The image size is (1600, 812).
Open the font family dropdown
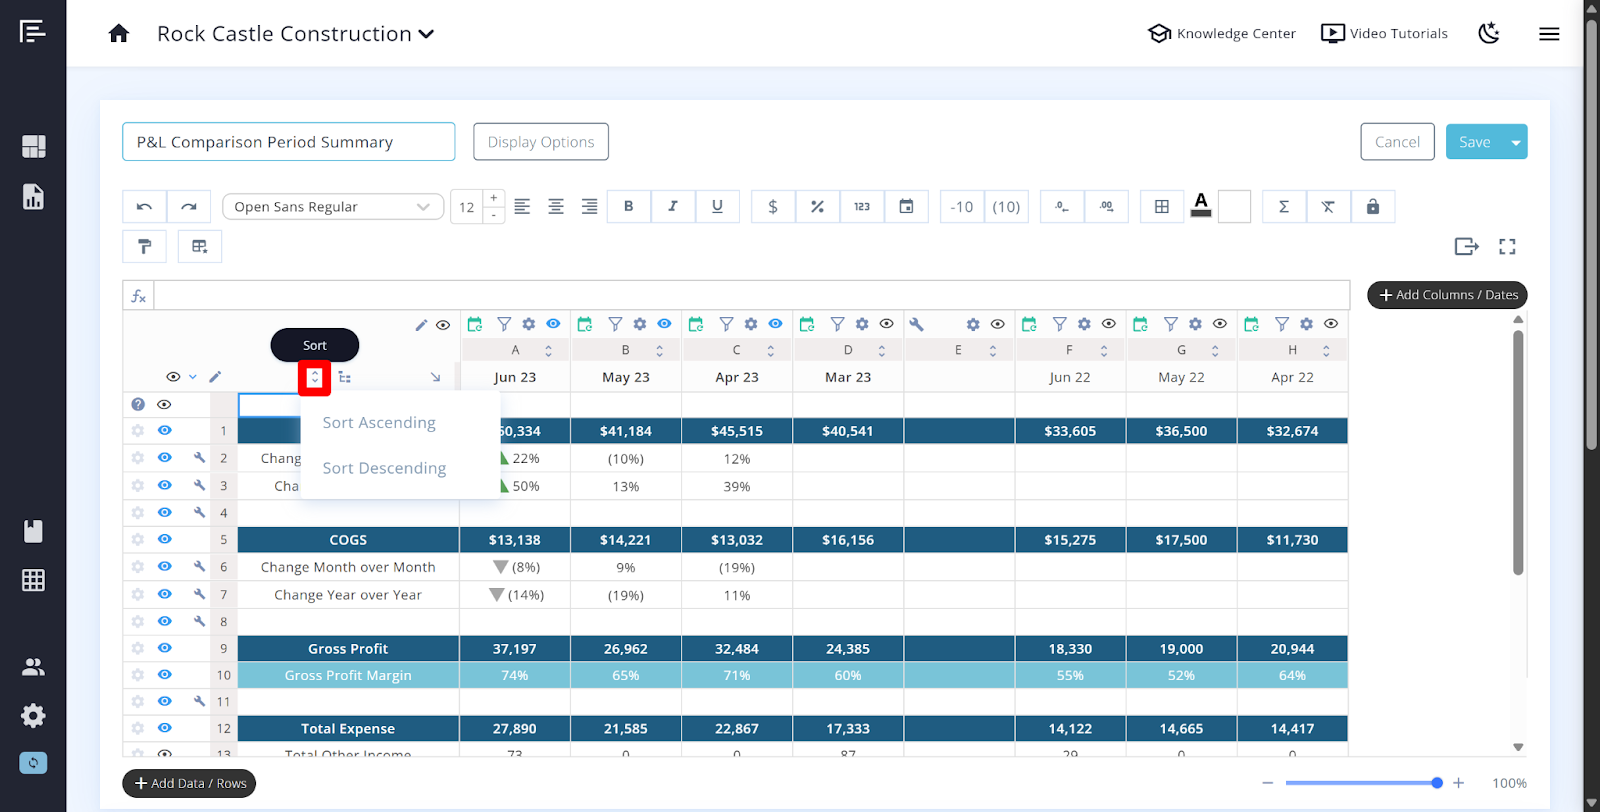(333, 207)
